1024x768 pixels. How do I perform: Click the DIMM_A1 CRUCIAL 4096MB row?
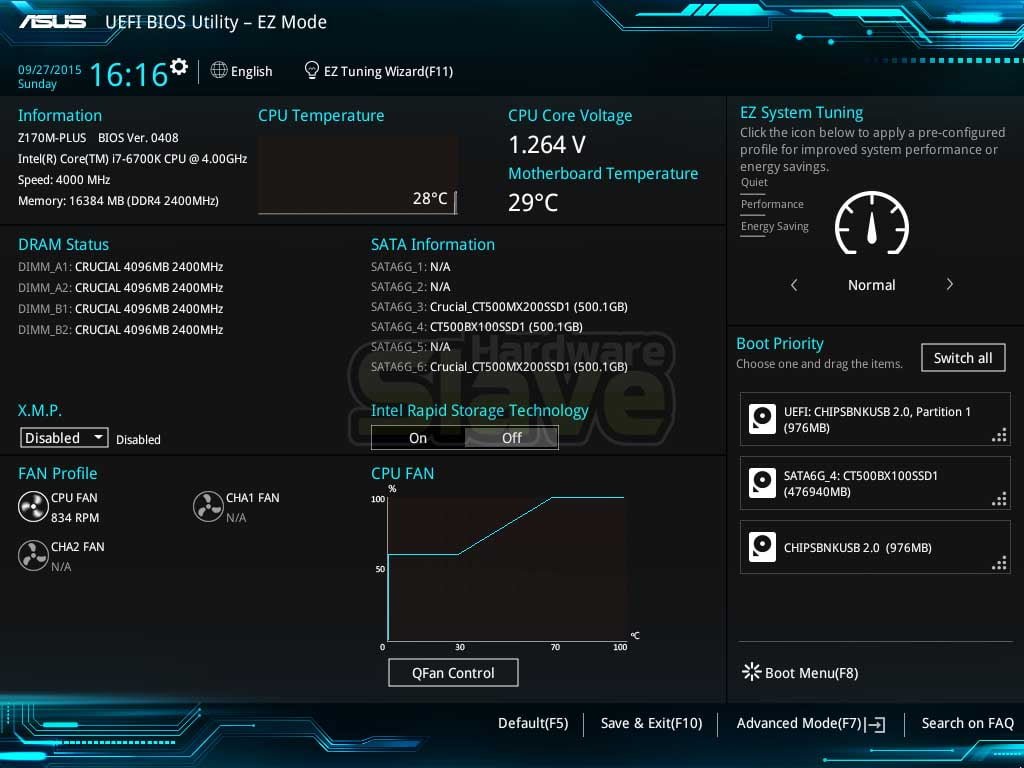121,266
